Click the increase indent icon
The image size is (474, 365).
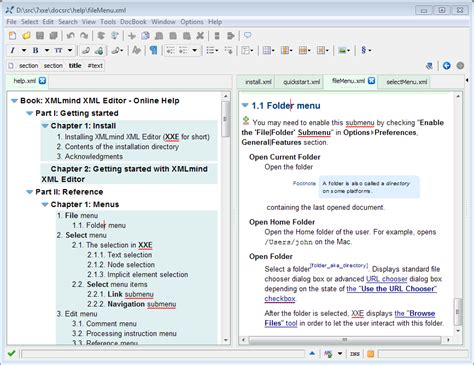point(183,50)
